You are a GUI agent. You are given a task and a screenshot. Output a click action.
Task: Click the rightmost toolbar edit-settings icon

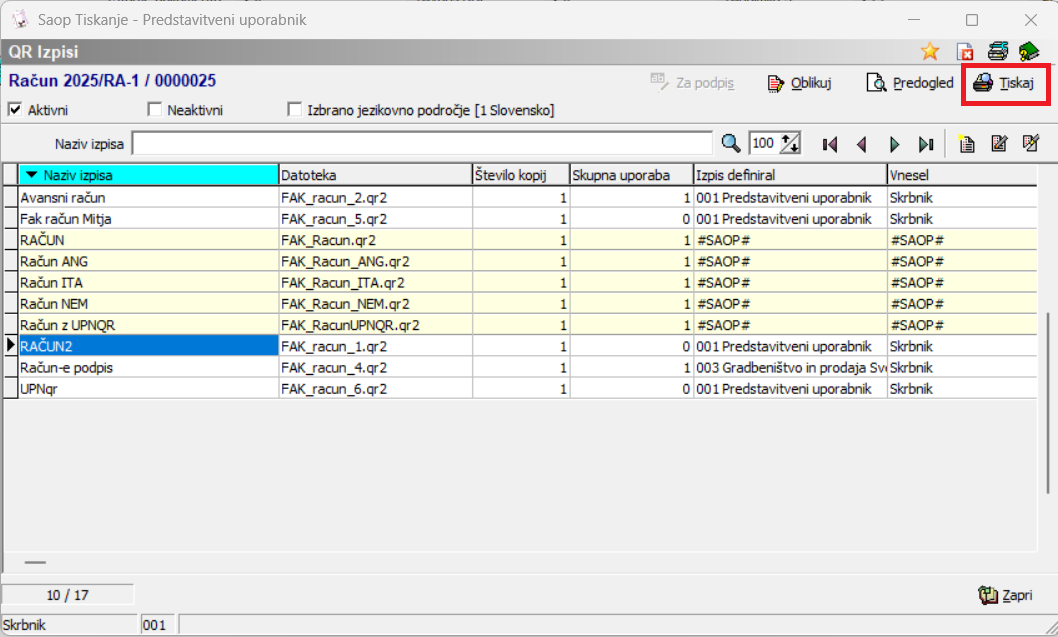1031,144
